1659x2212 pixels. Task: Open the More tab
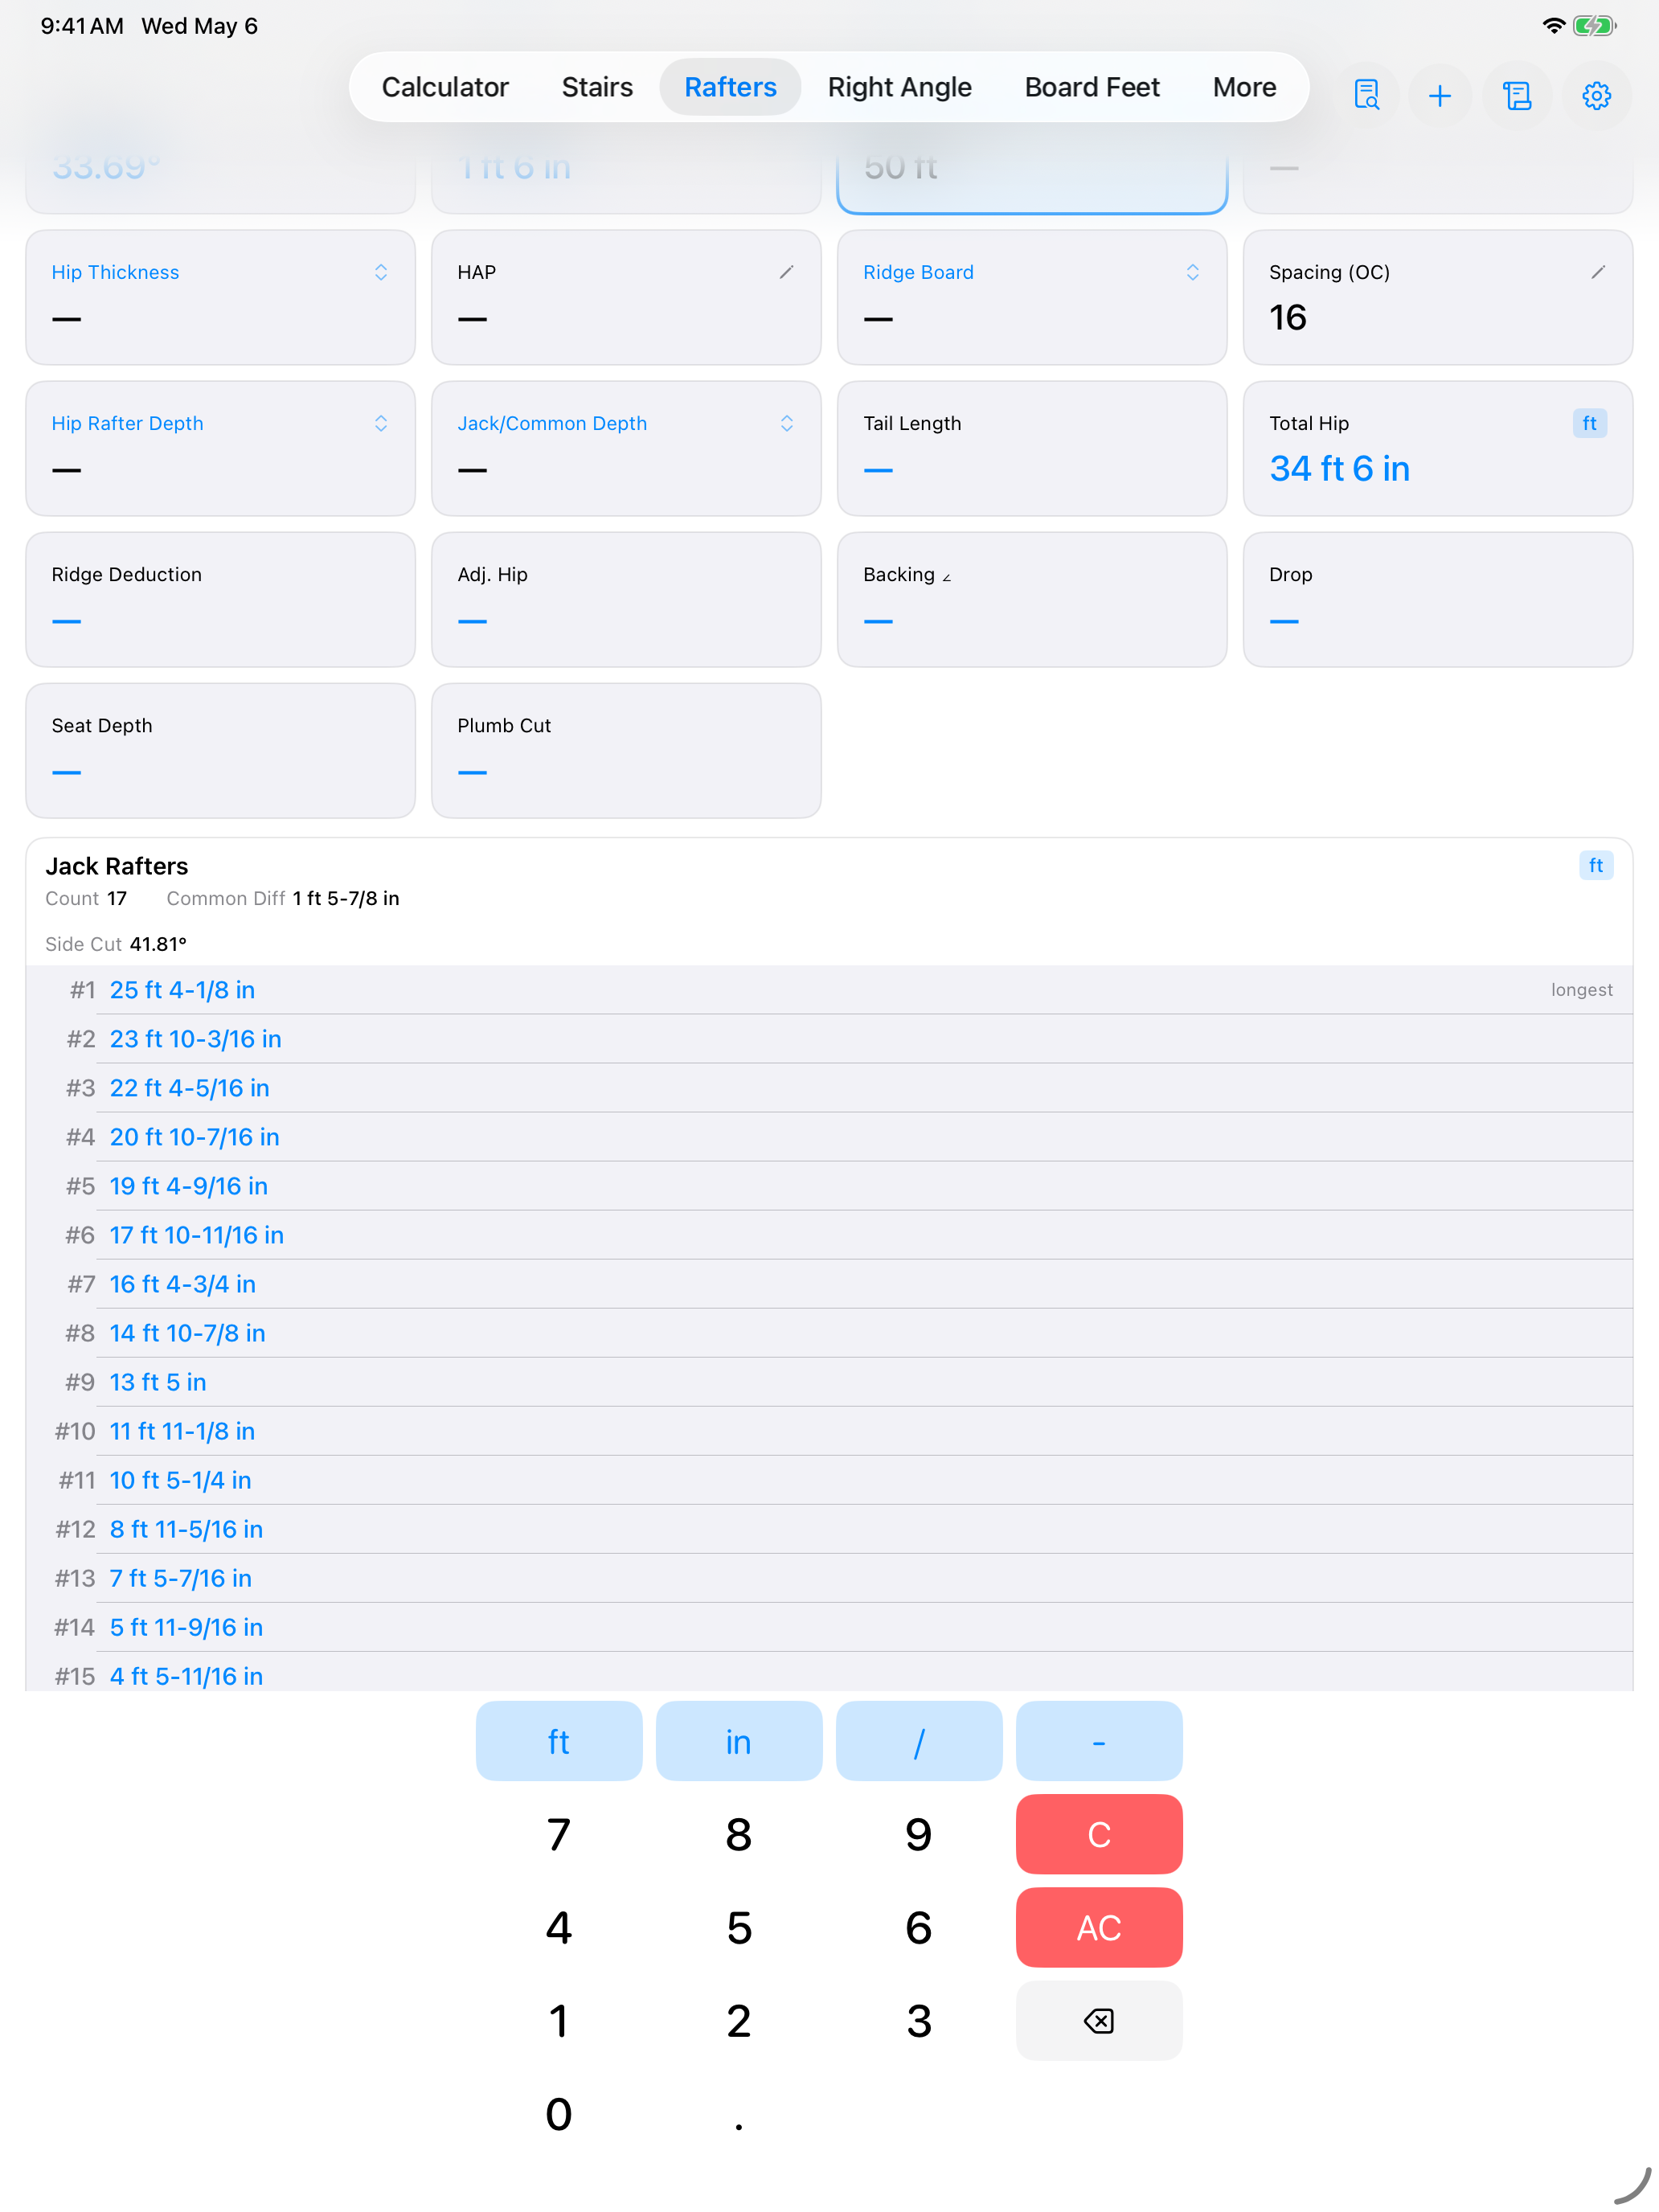pos(1244,87)
